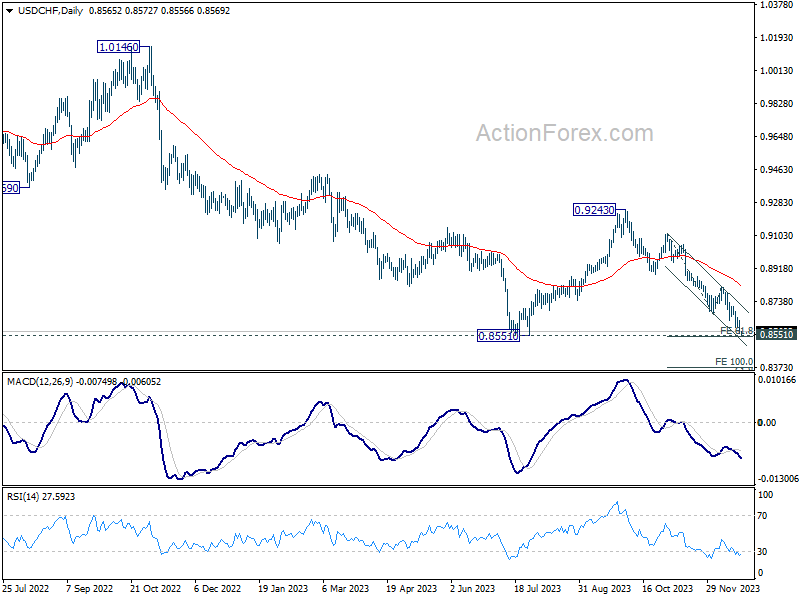This screenshot has height=600, width=800.
Task: Click the RSI(14) 27.5923 indicator label
Action: [x=41, y=496]
